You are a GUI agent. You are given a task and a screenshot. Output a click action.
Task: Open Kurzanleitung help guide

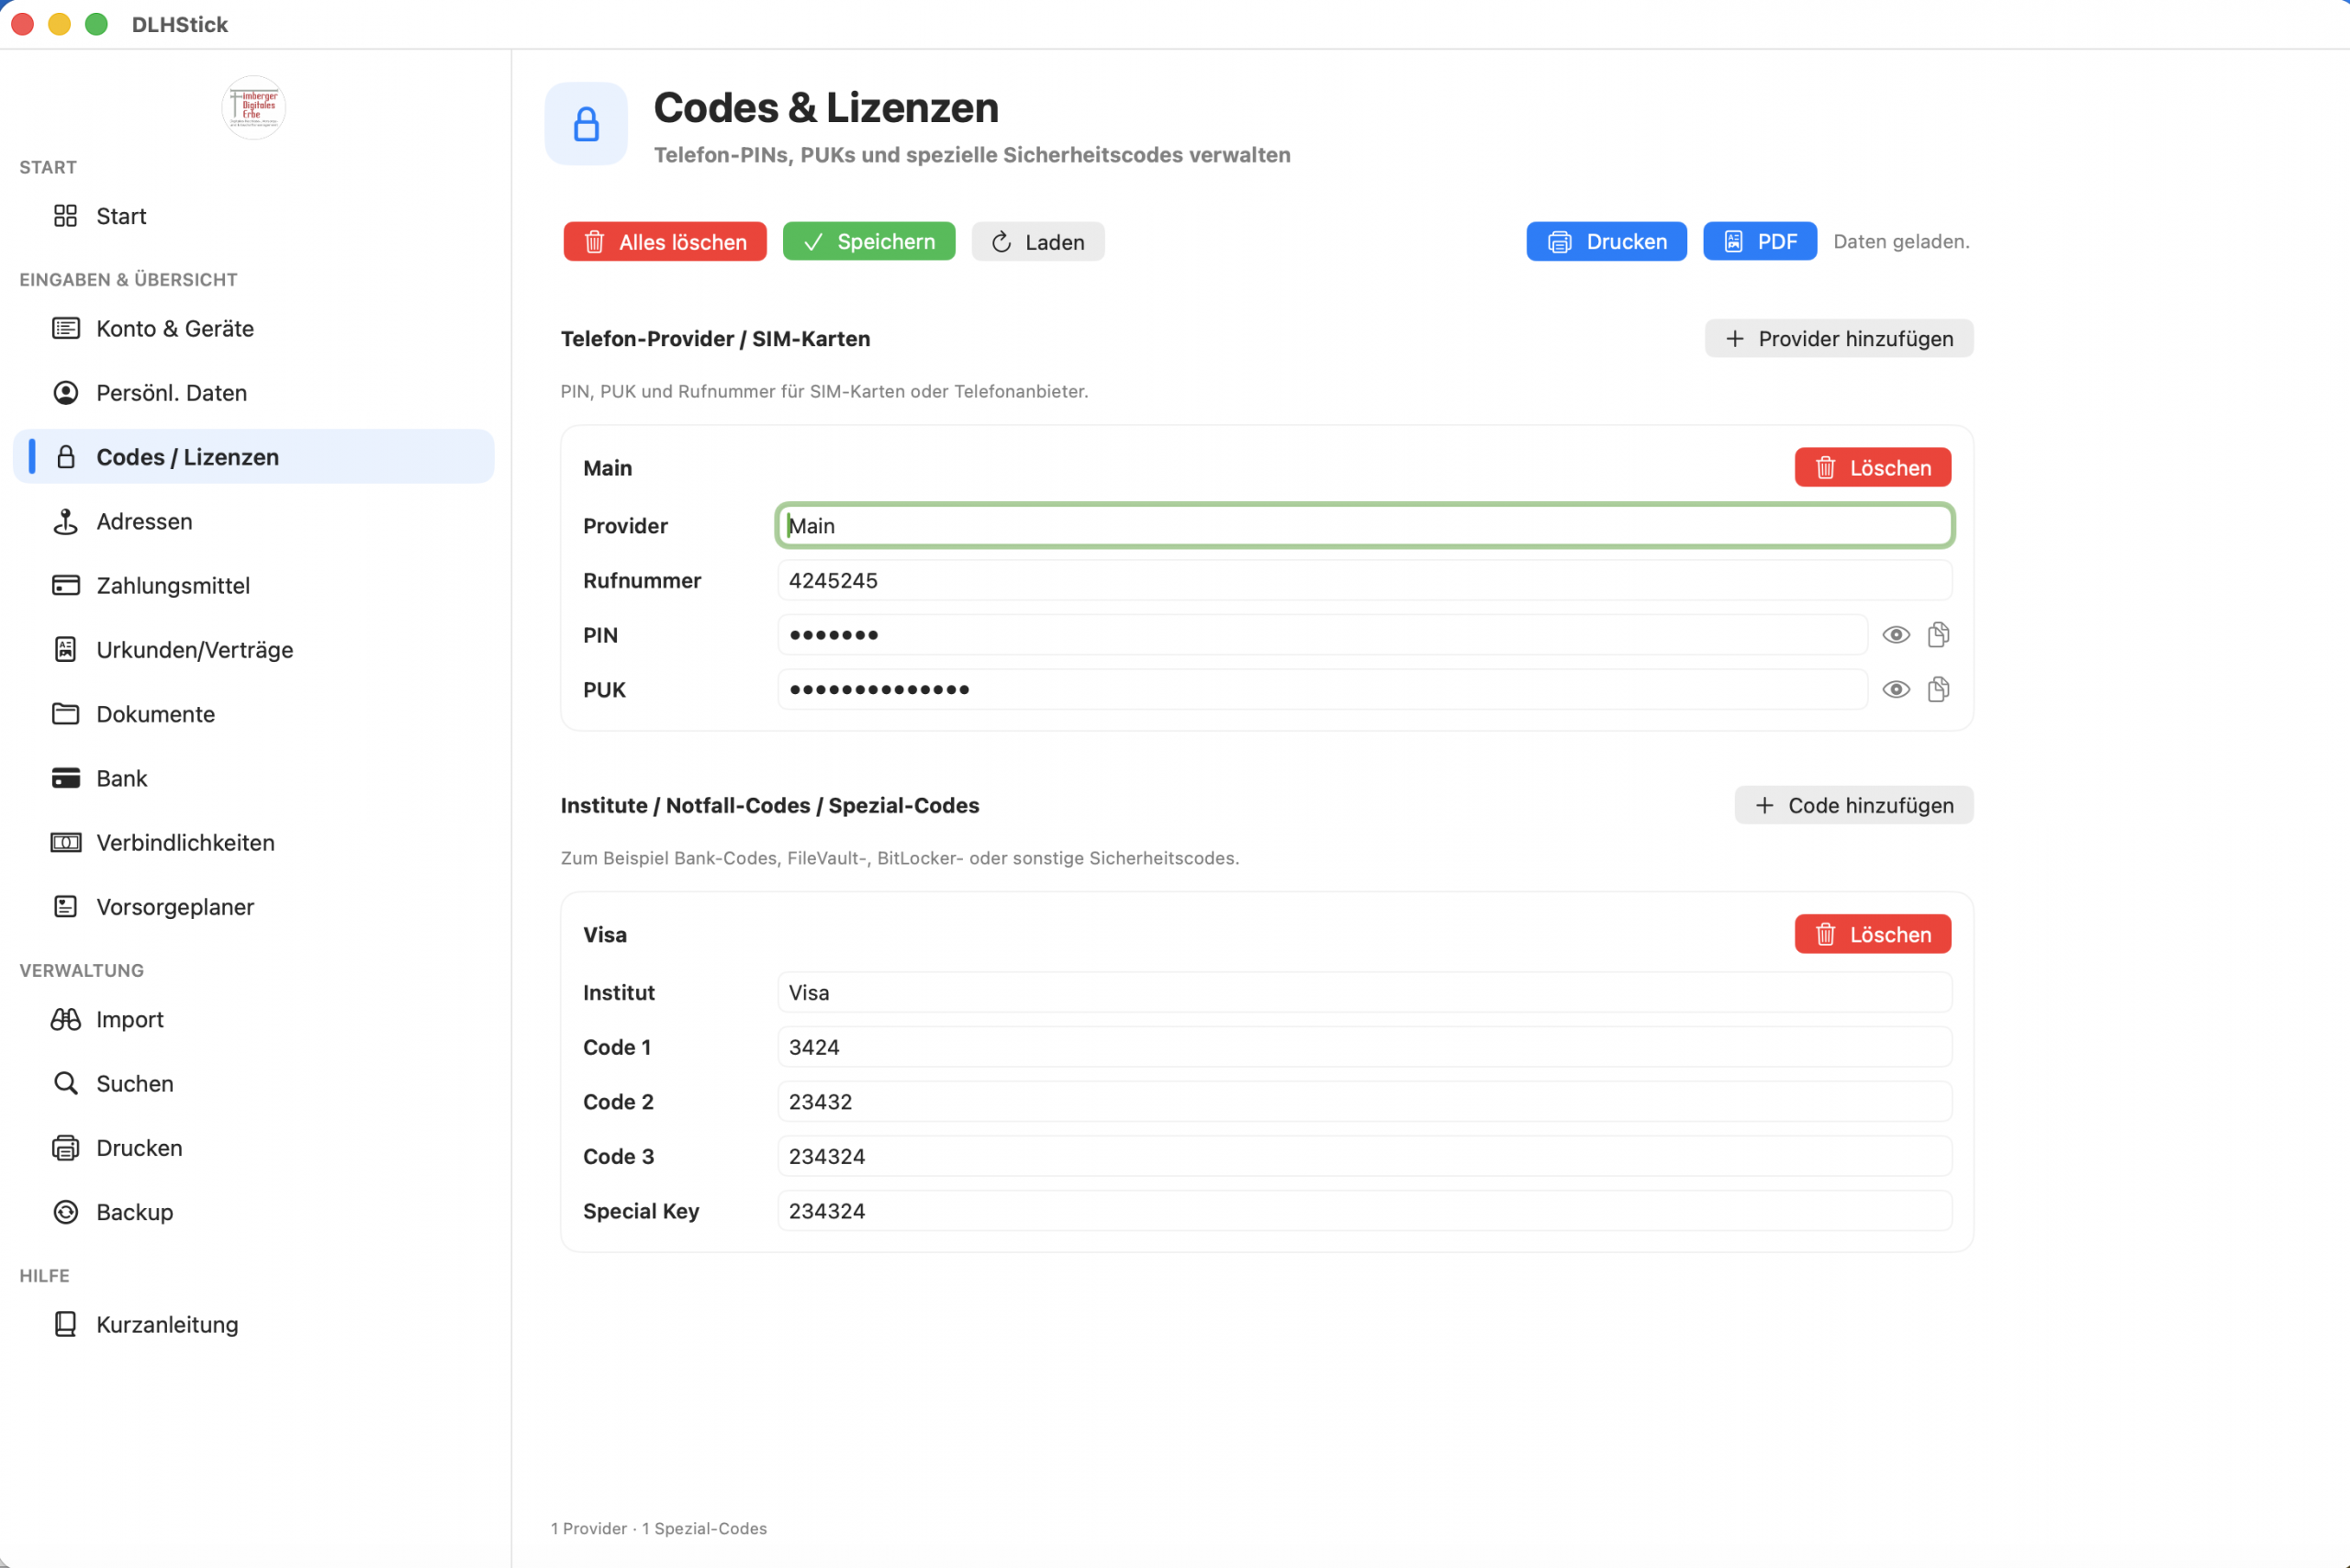(x=166, y=1324)
